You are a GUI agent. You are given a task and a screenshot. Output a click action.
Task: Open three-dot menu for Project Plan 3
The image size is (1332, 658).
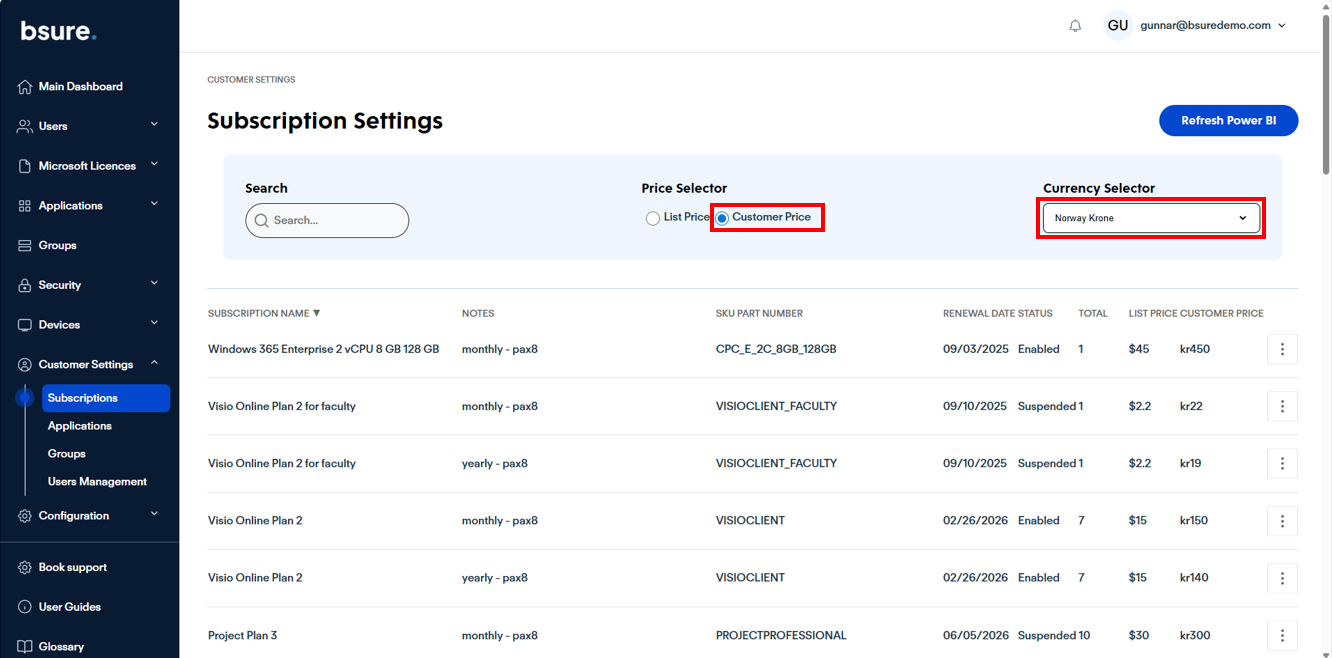click(1282, 635)
